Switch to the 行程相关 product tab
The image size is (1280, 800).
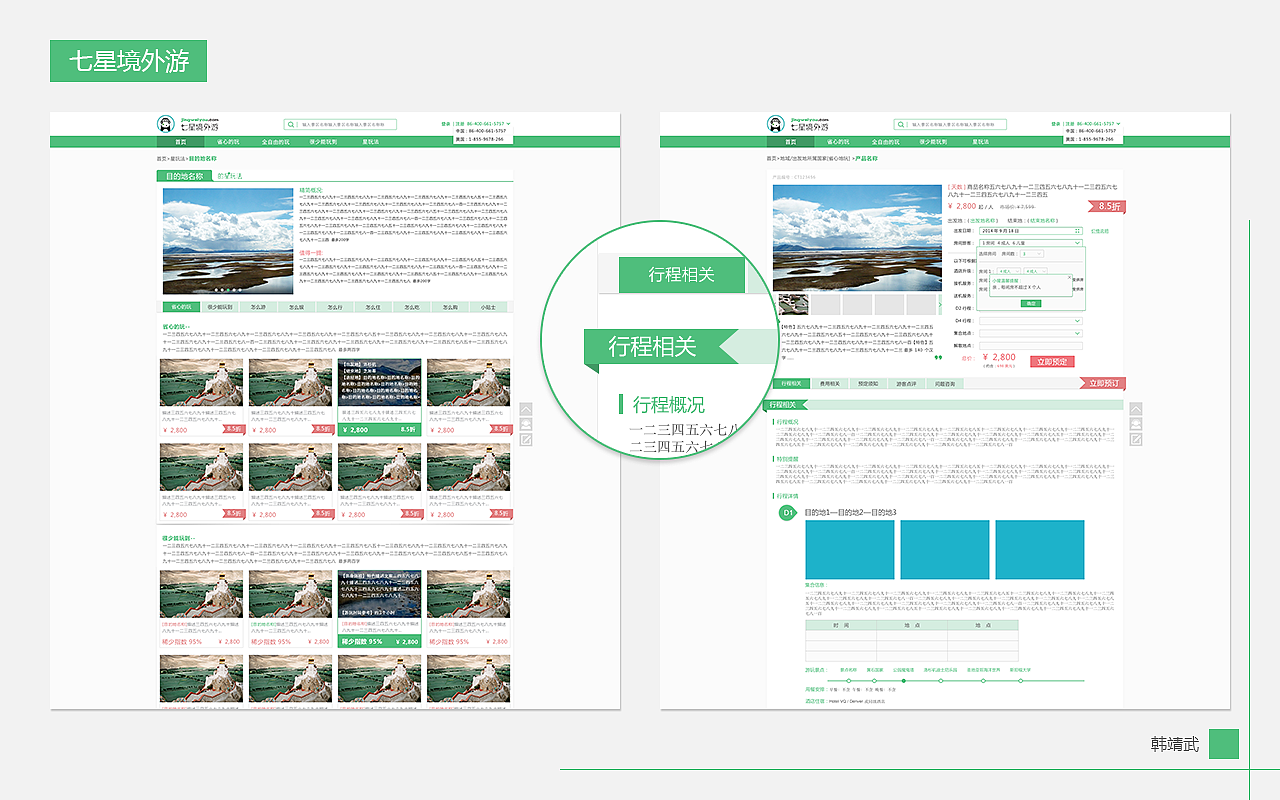[791, 383]
